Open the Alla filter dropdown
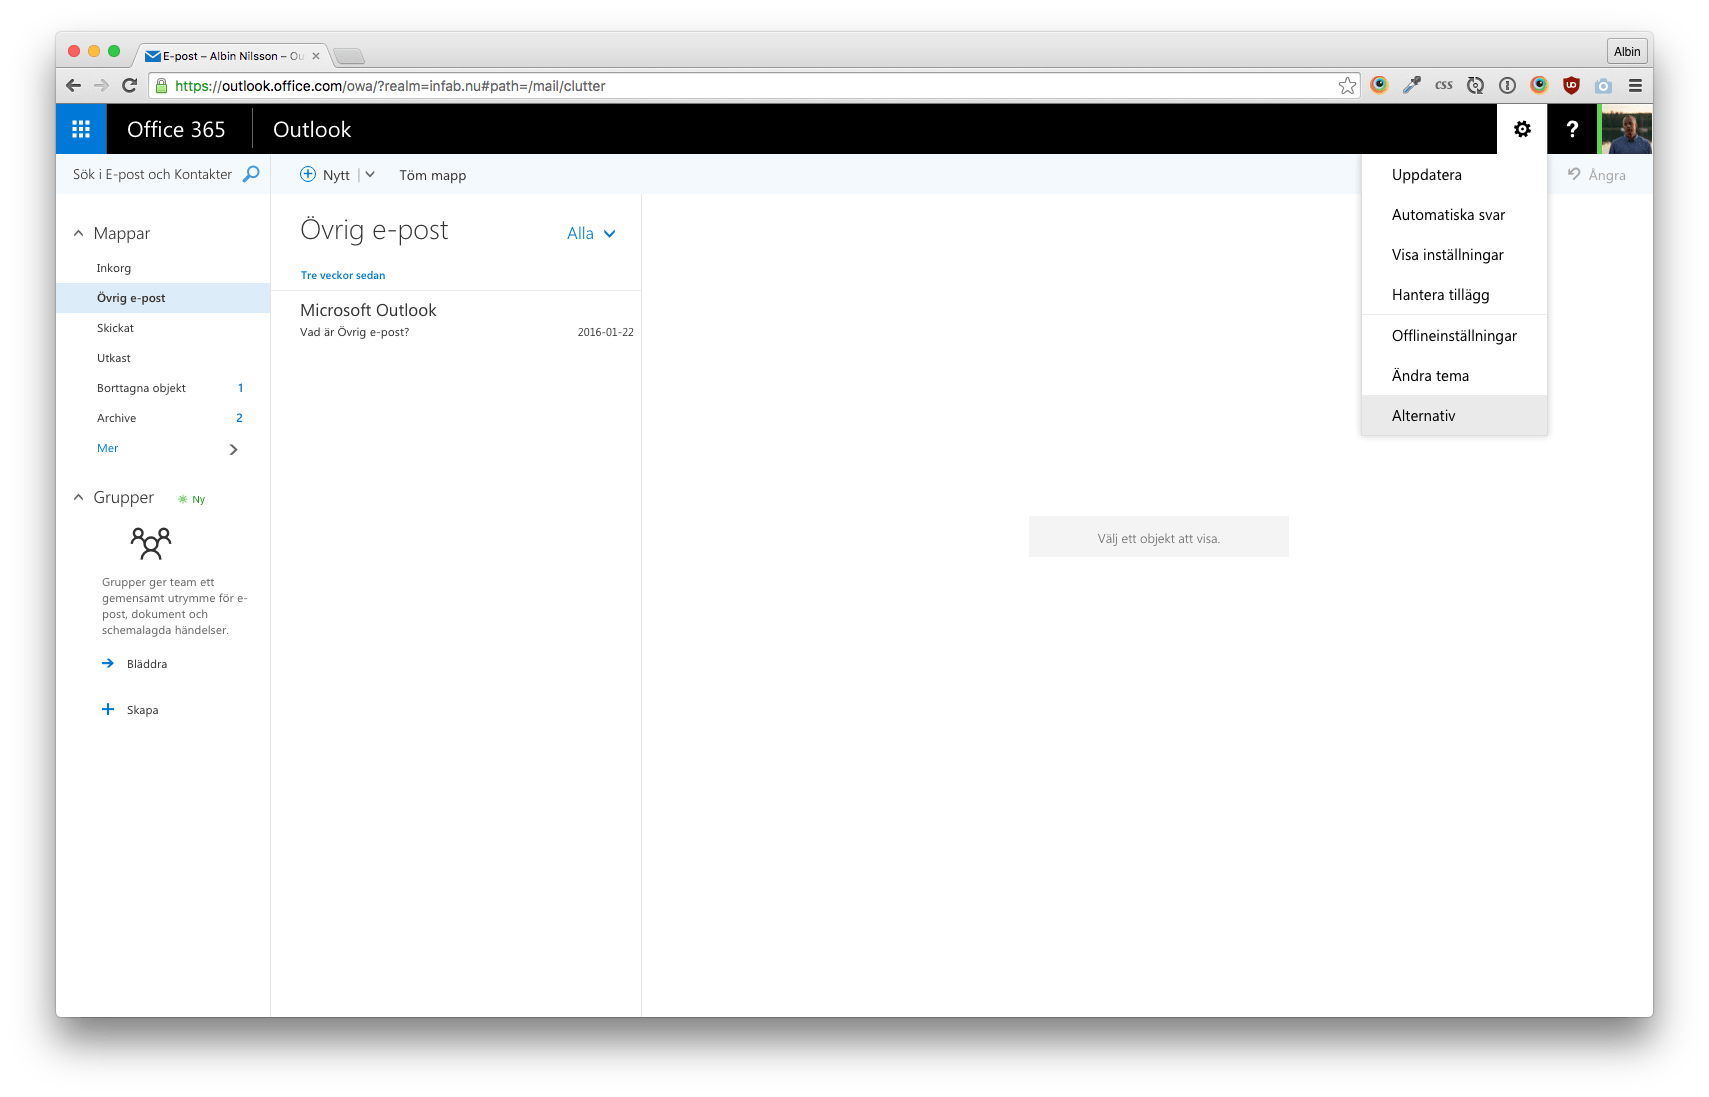Image resolution: width=1709 pixels, height=1097 pixels. [x=591, y=233]
